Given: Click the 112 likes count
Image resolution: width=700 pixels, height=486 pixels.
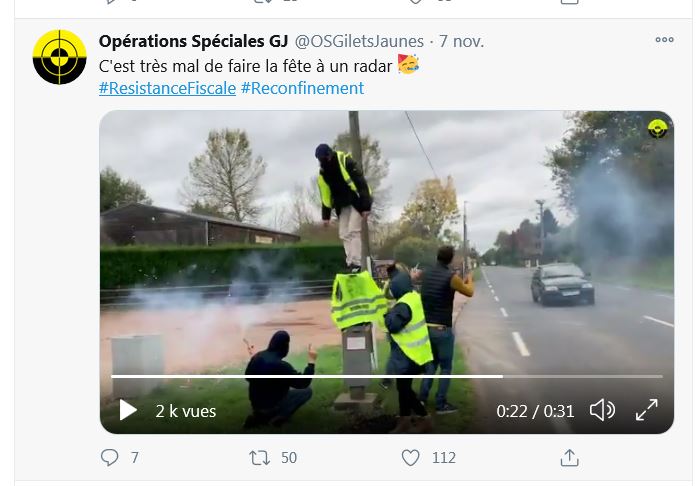Looking at the screenshot, I should pyautogui.click(x=443, y=458).
